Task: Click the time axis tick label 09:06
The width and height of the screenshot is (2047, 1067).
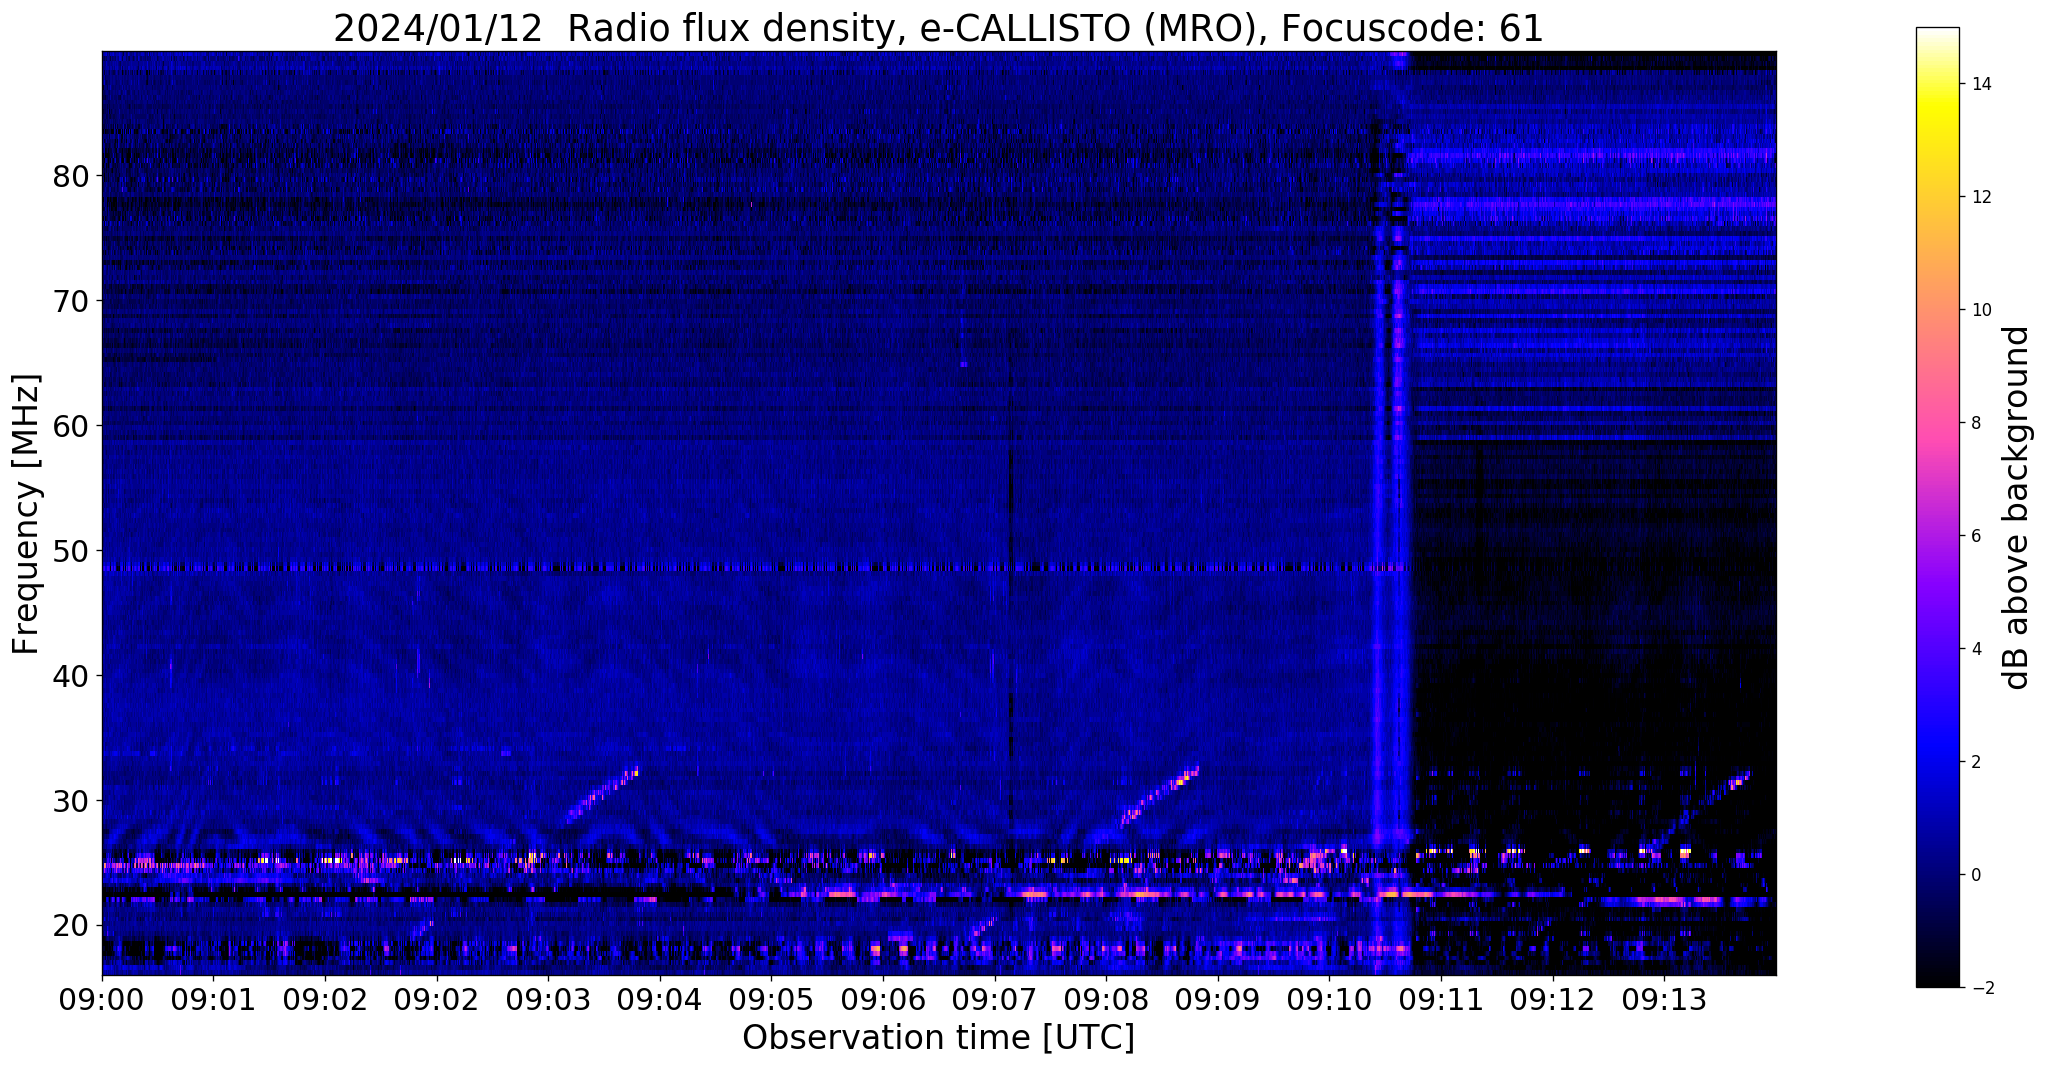Action: [882, 999]
